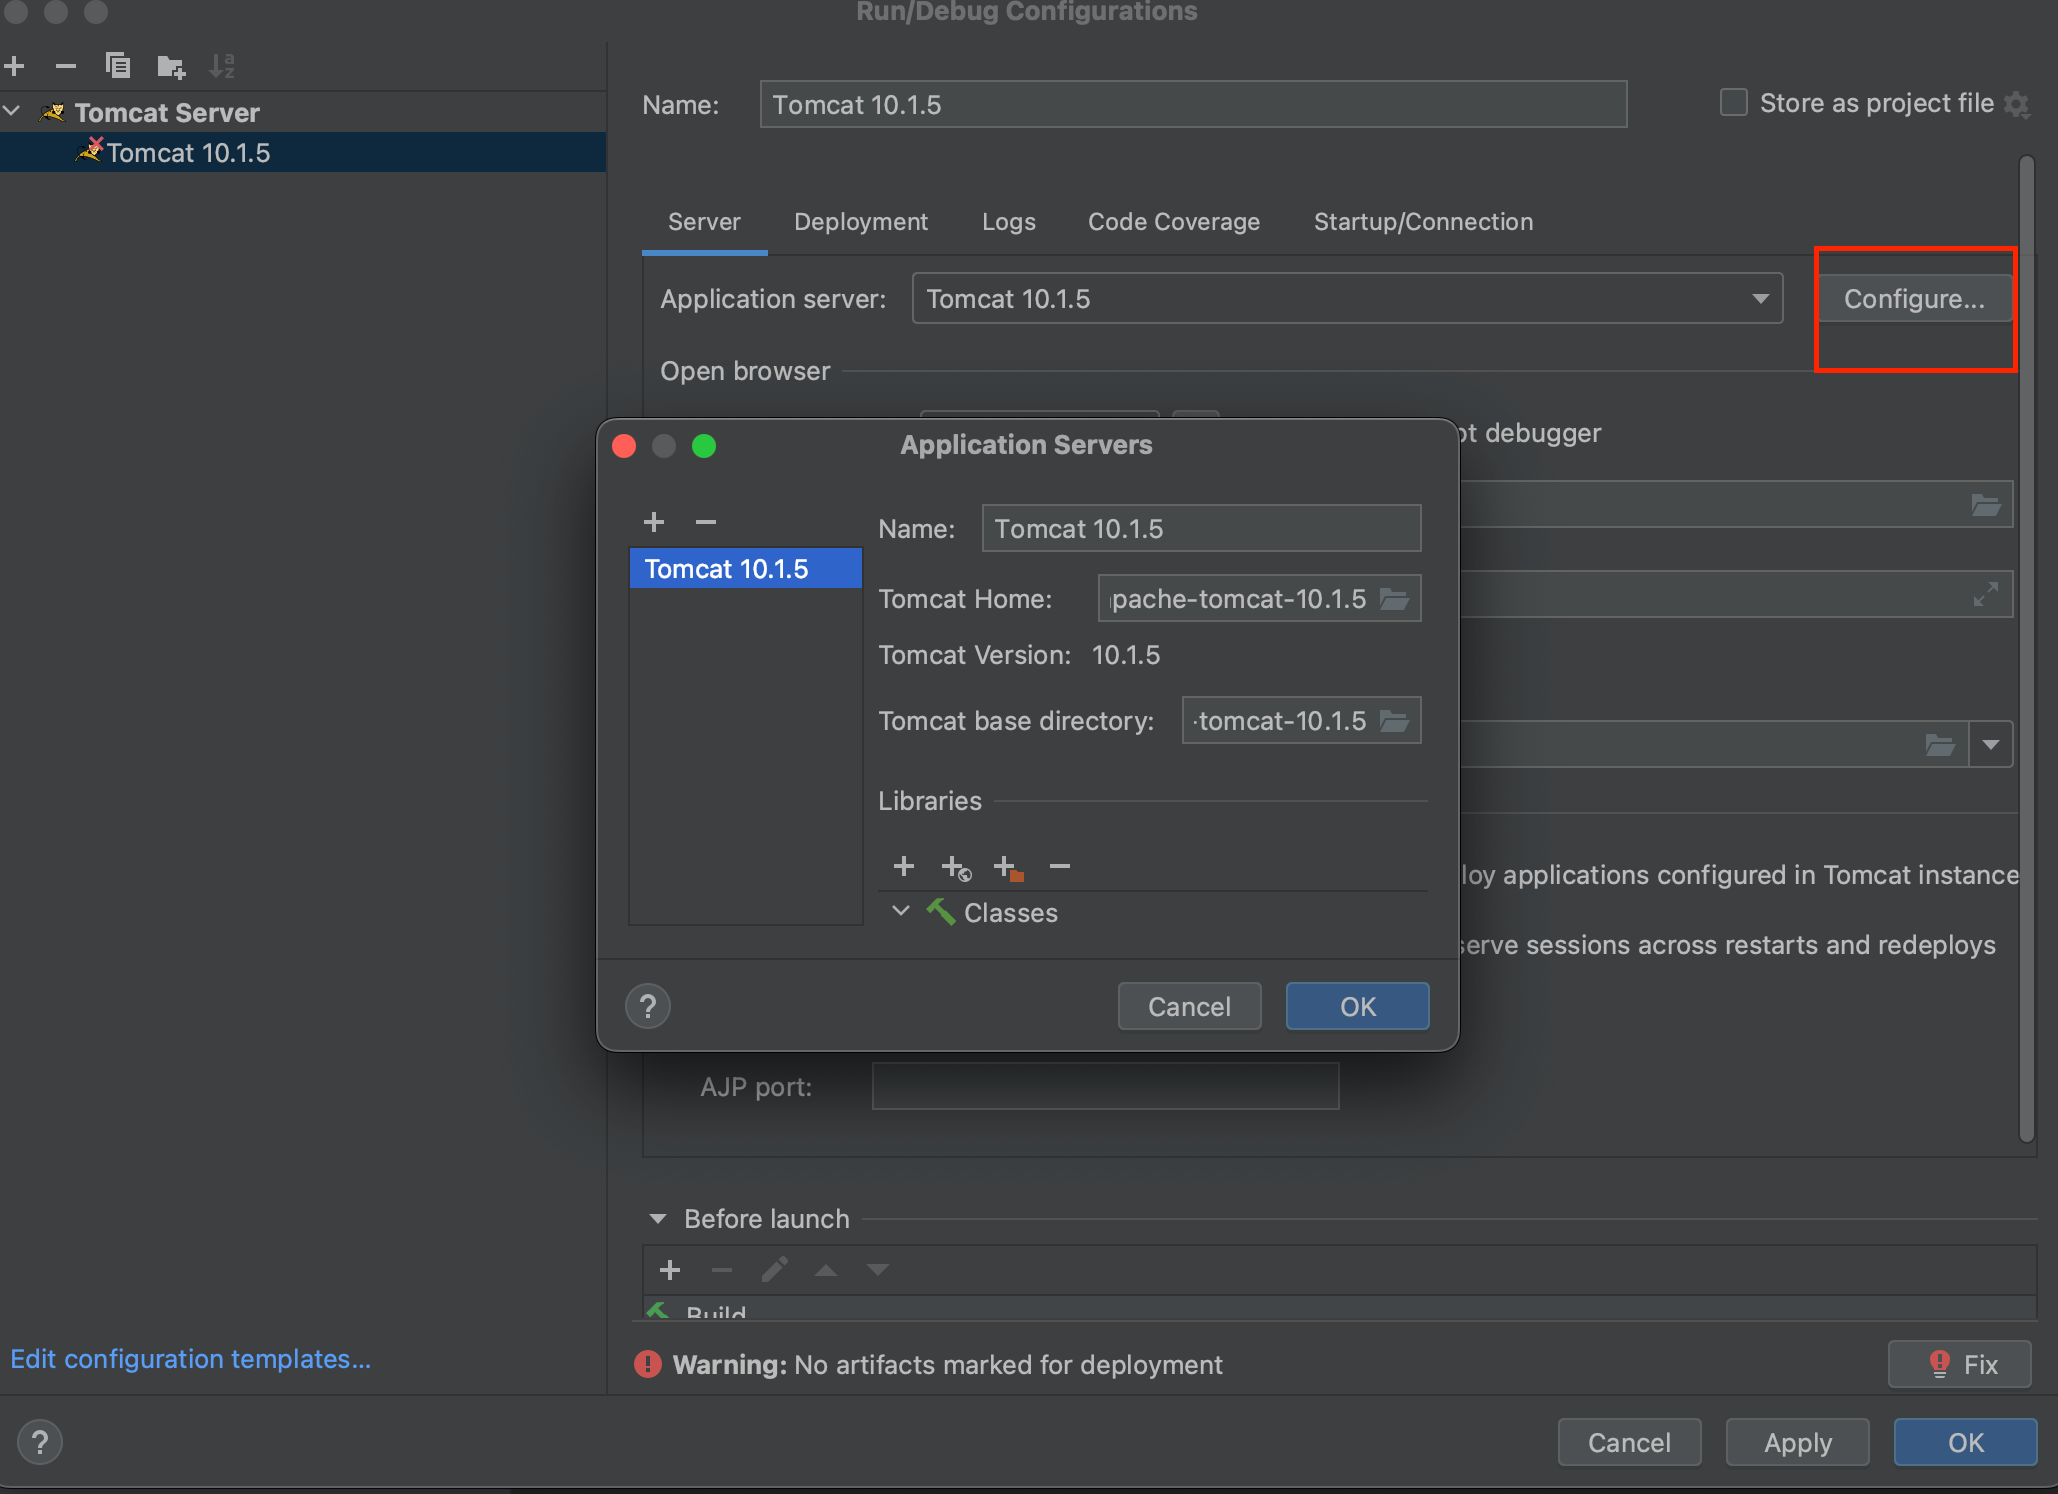Browse folder next to JRE dropdown

[1940, 745]
